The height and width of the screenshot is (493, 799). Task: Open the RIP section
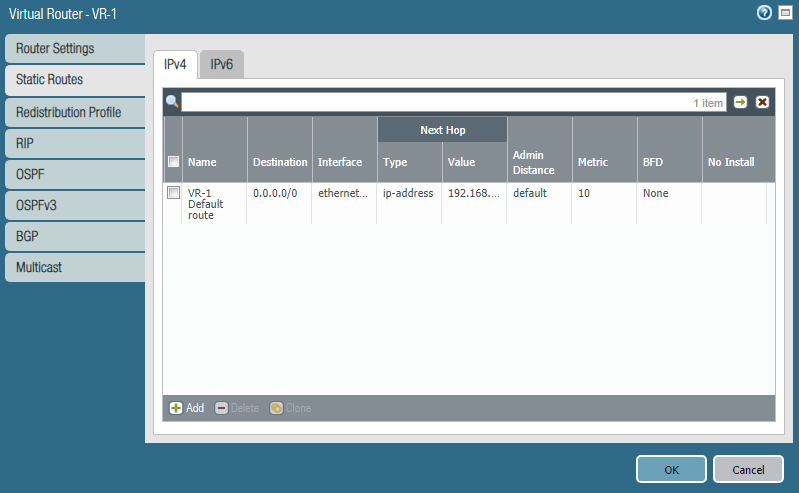(75, 143)
